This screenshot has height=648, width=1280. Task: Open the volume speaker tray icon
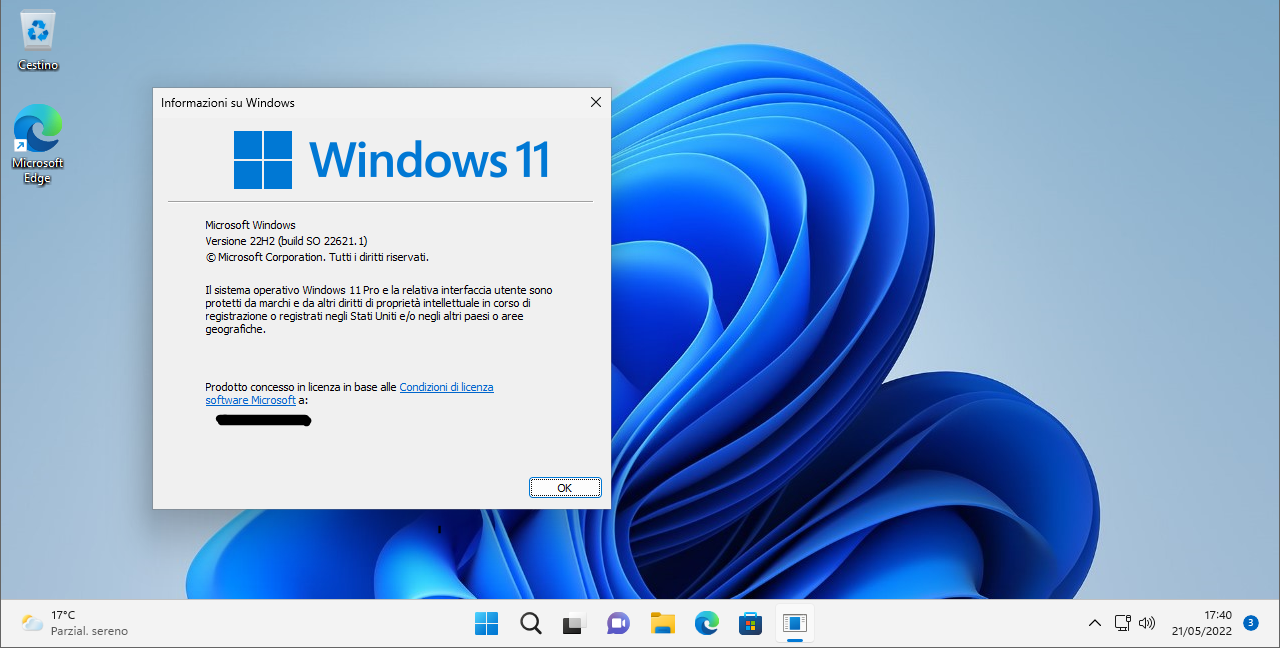(1147, 624)
